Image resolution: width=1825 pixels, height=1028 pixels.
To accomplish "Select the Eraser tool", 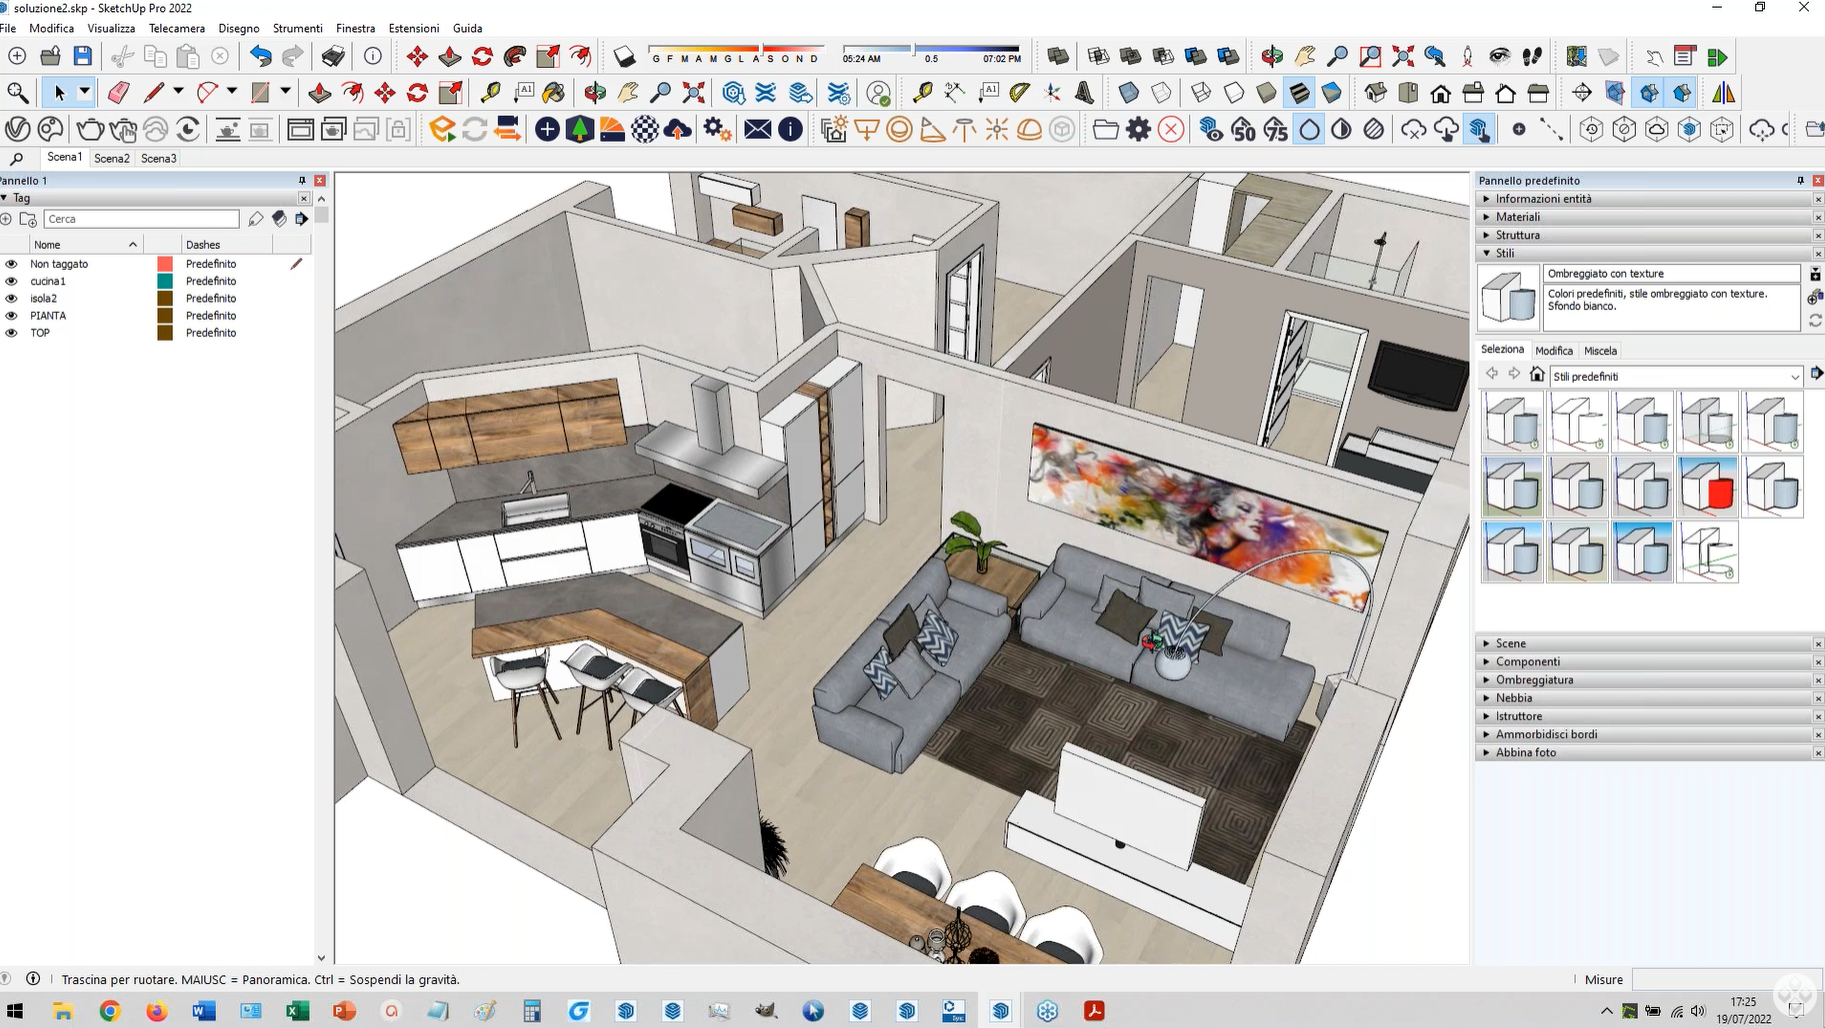I will point(118,93).
